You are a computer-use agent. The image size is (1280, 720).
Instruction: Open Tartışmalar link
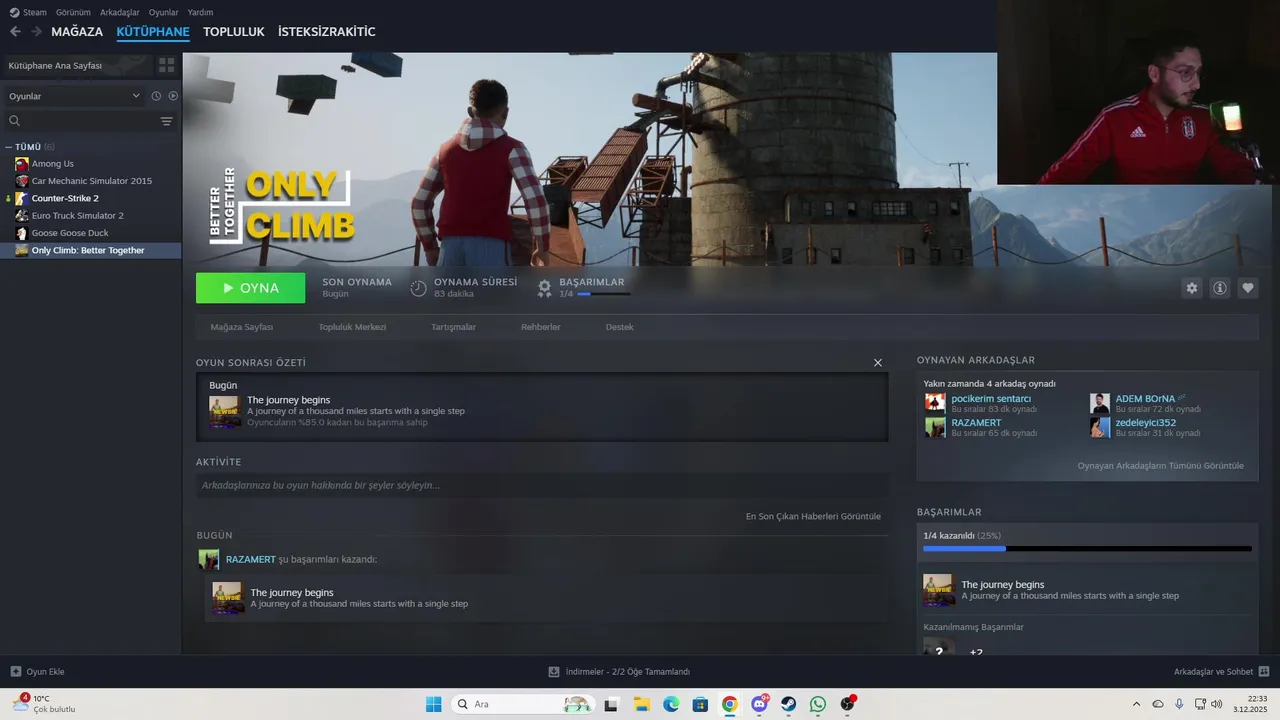(453, 327)
